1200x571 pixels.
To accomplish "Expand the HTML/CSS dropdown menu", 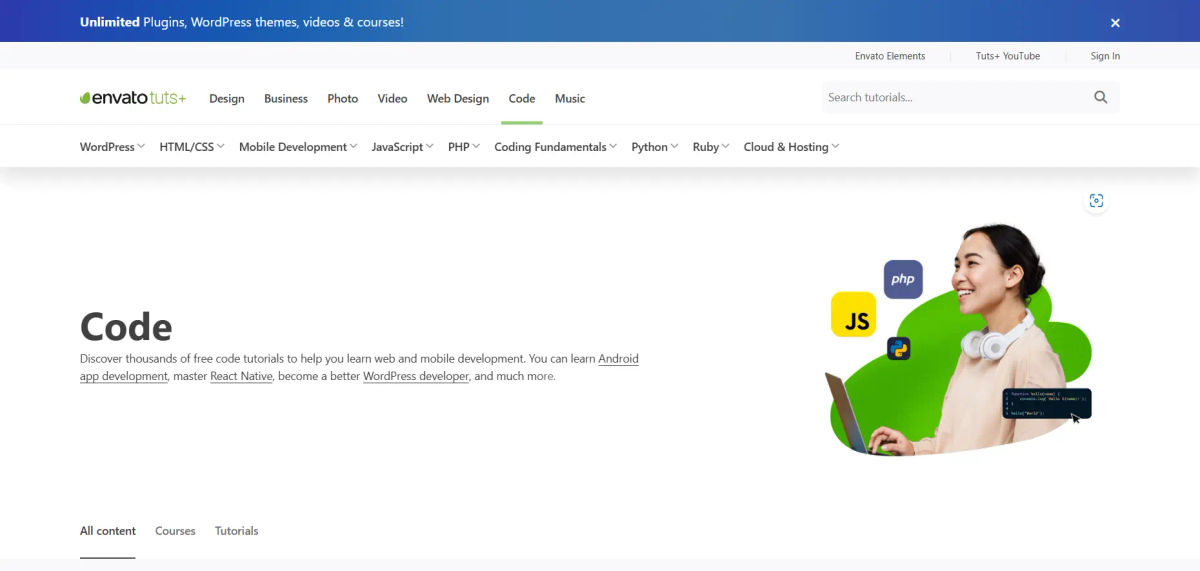I will point(192,147).
